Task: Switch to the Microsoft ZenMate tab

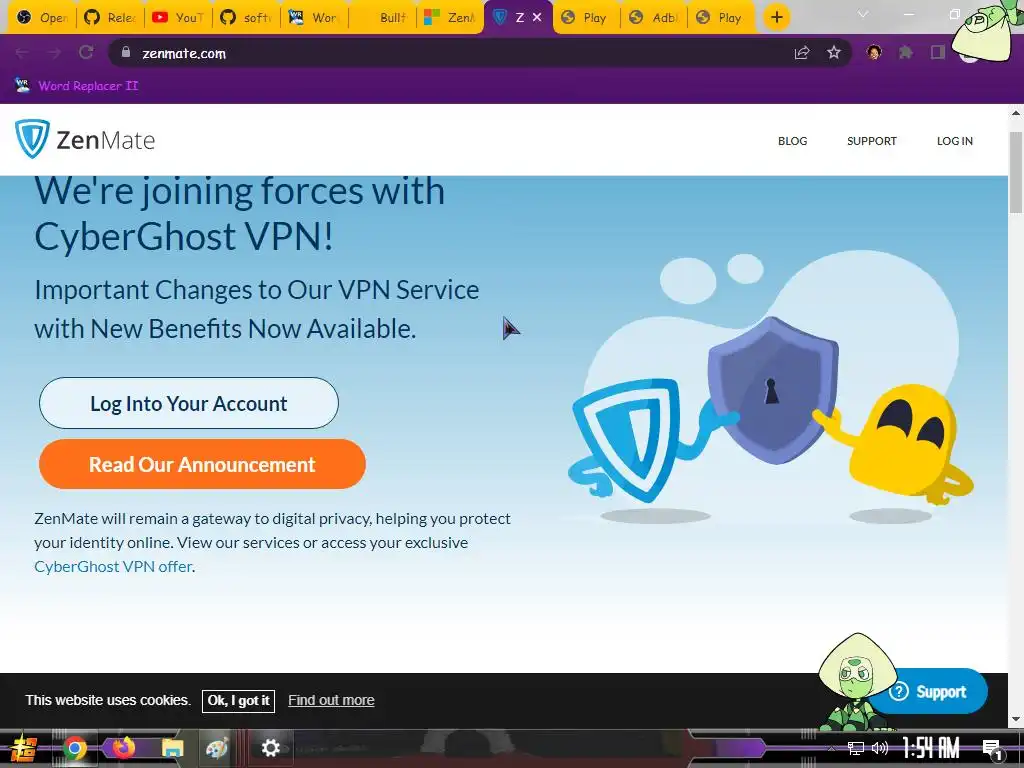Action: click(x=449, y=18)
